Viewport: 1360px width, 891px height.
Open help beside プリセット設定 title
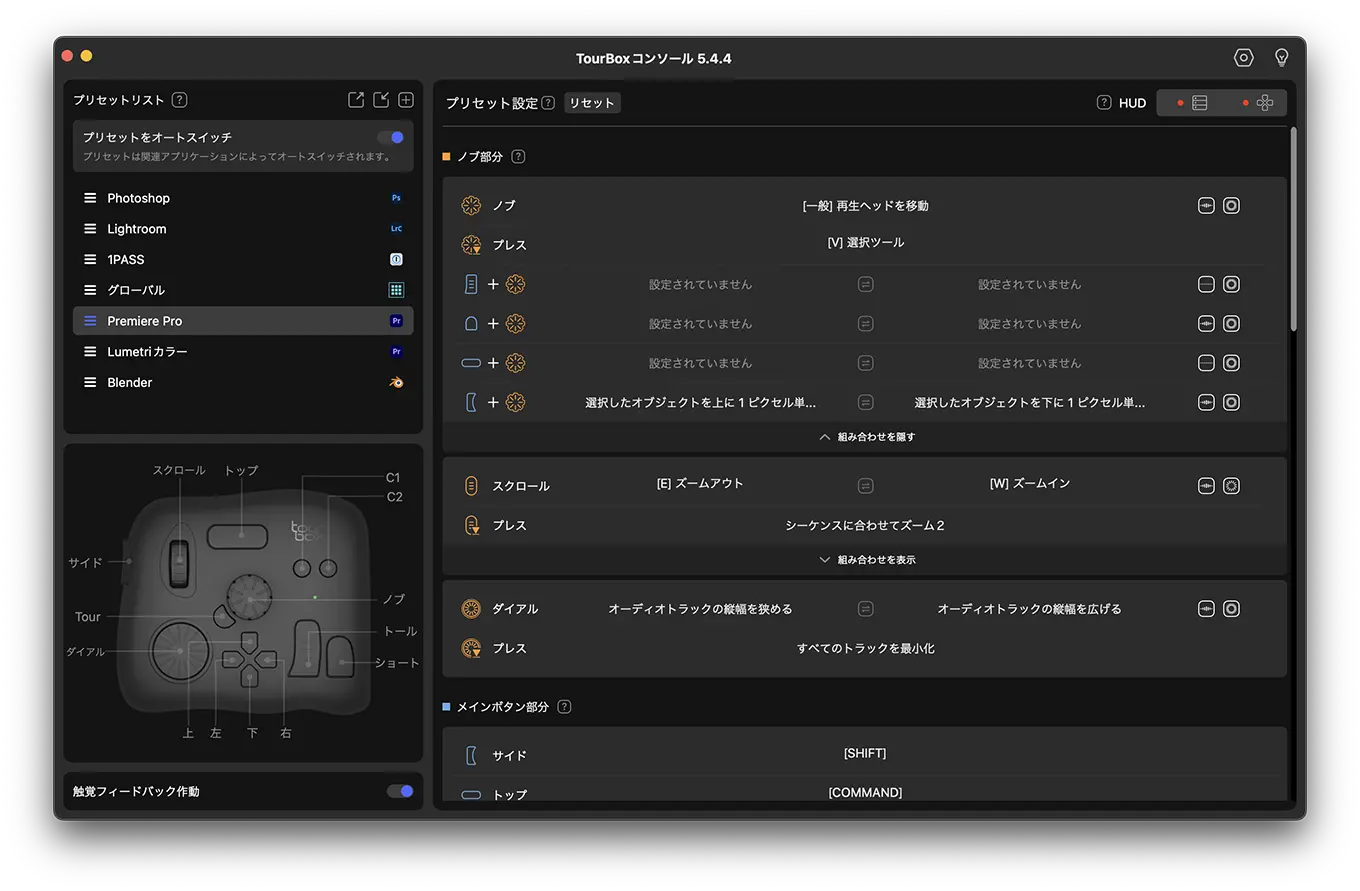pos(548,103)
